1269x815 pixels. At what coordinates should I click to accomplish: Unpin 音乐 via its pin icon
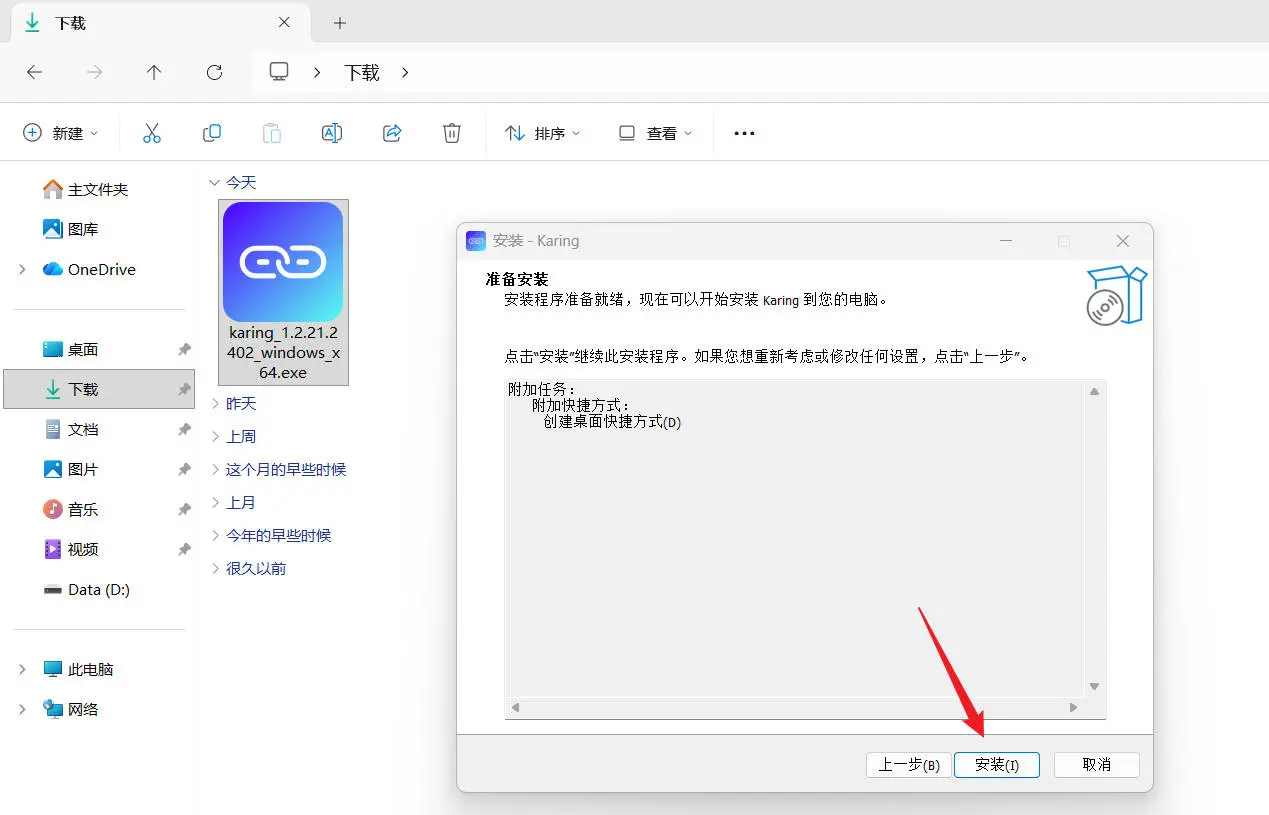[x=184, y=509]
